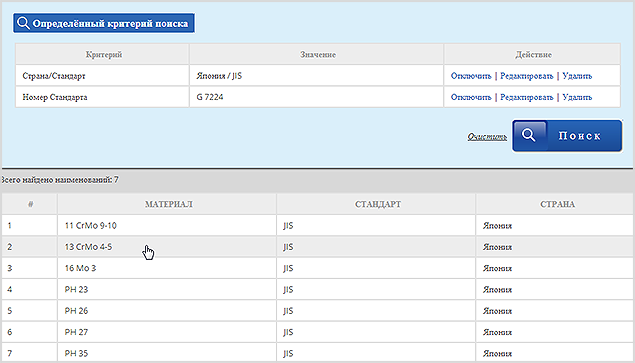Click Редактировать for the Номер Стандарта criterion

[x=526, y=97]
